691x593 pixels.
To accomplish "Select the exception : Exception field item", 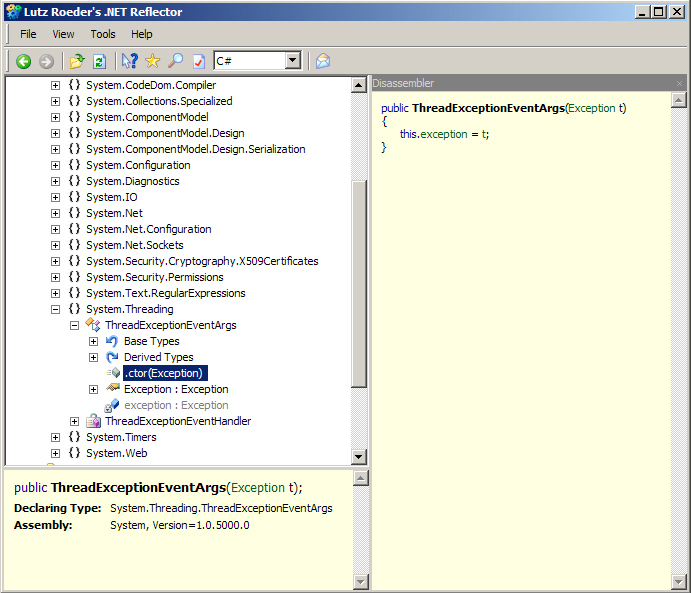I will coord(175,405).
